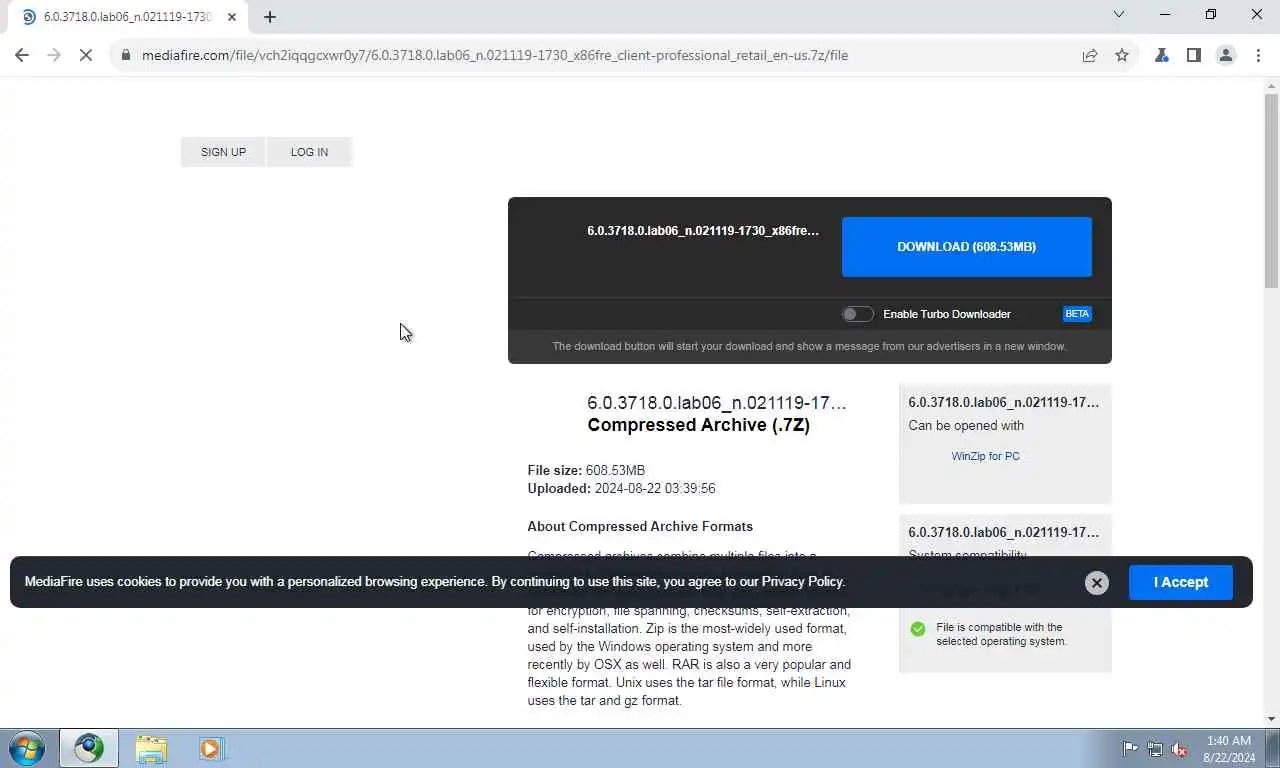This screenshot has height=768, width=1280.
Task: Go back with the browser back arrow
Action: [x=22, y=55]
